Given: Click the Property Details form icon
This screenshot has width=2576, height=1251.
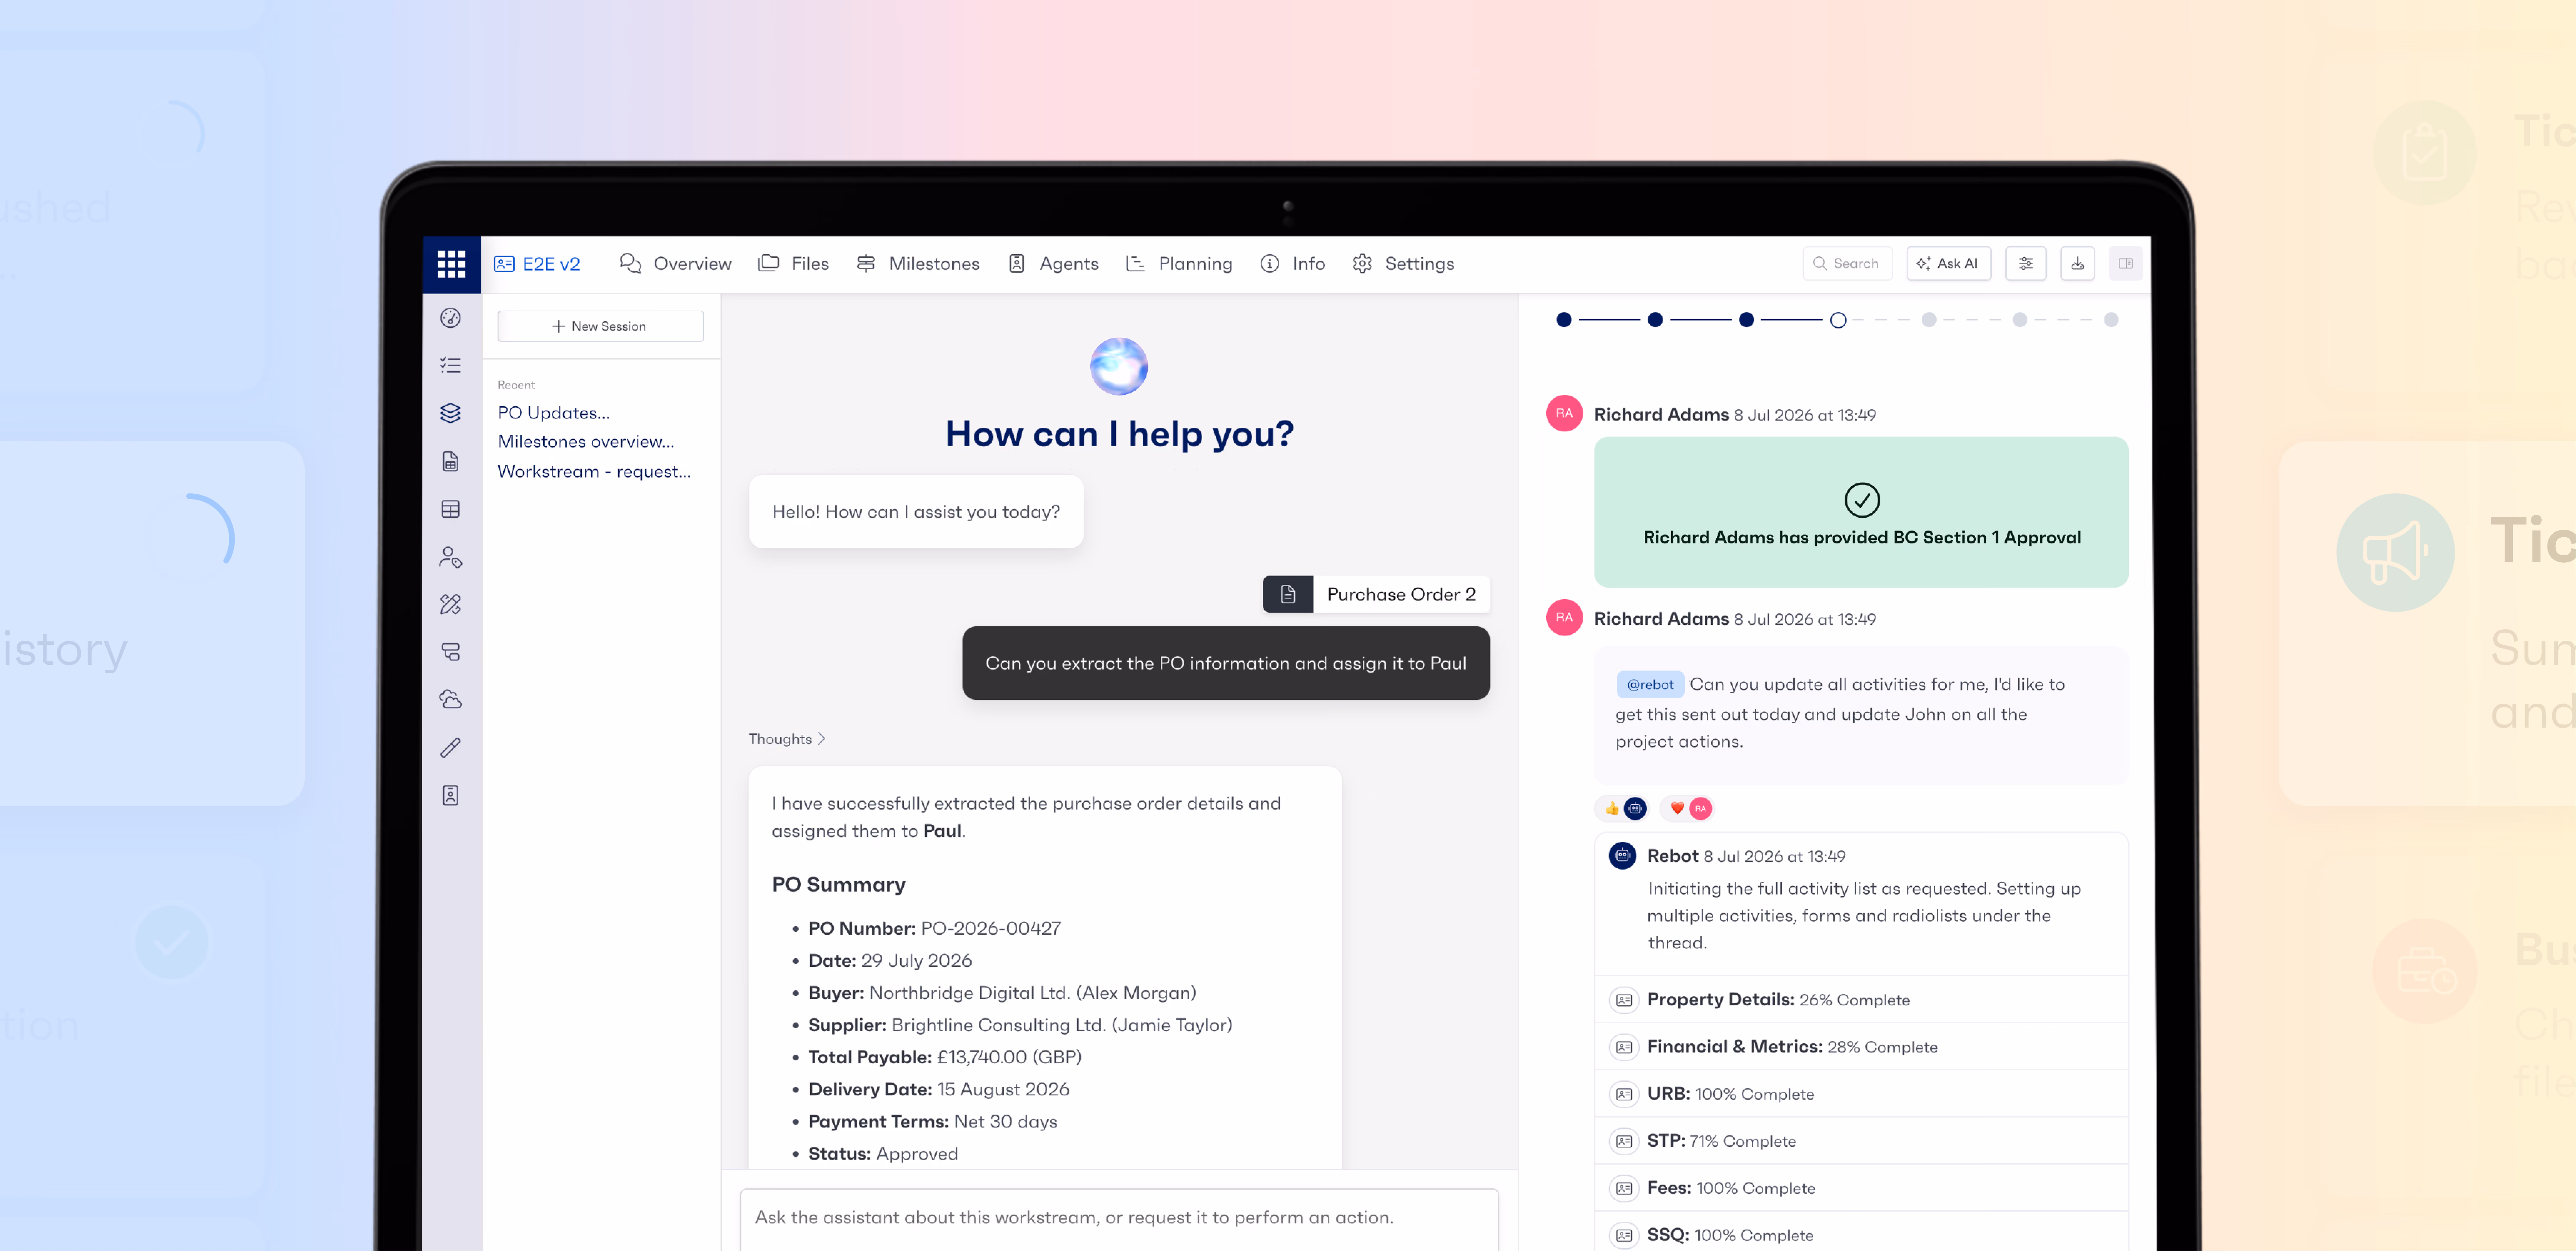Looking at the screenshot, I should click(x=1624, y=1000).
